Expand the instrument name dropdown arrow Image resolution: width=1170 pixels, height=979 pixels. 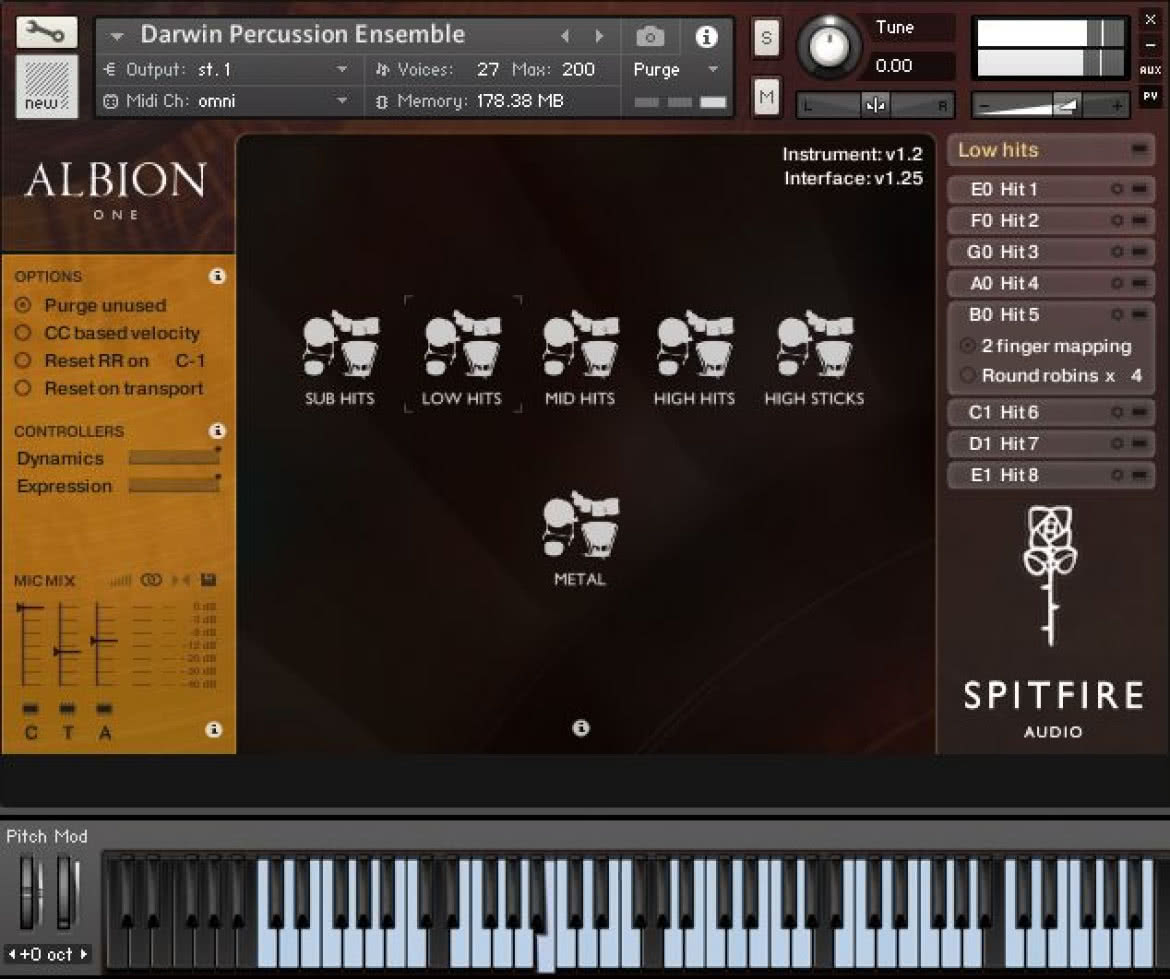coord(116,35)
